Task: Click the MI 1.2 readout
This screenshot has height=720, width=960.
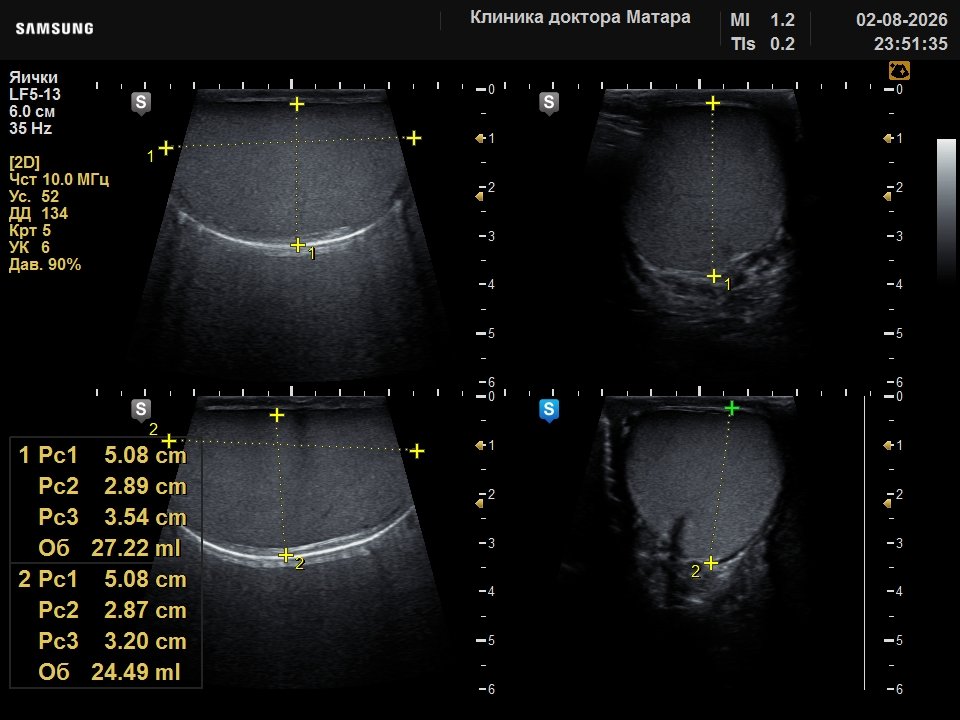Action: (762, 20)
